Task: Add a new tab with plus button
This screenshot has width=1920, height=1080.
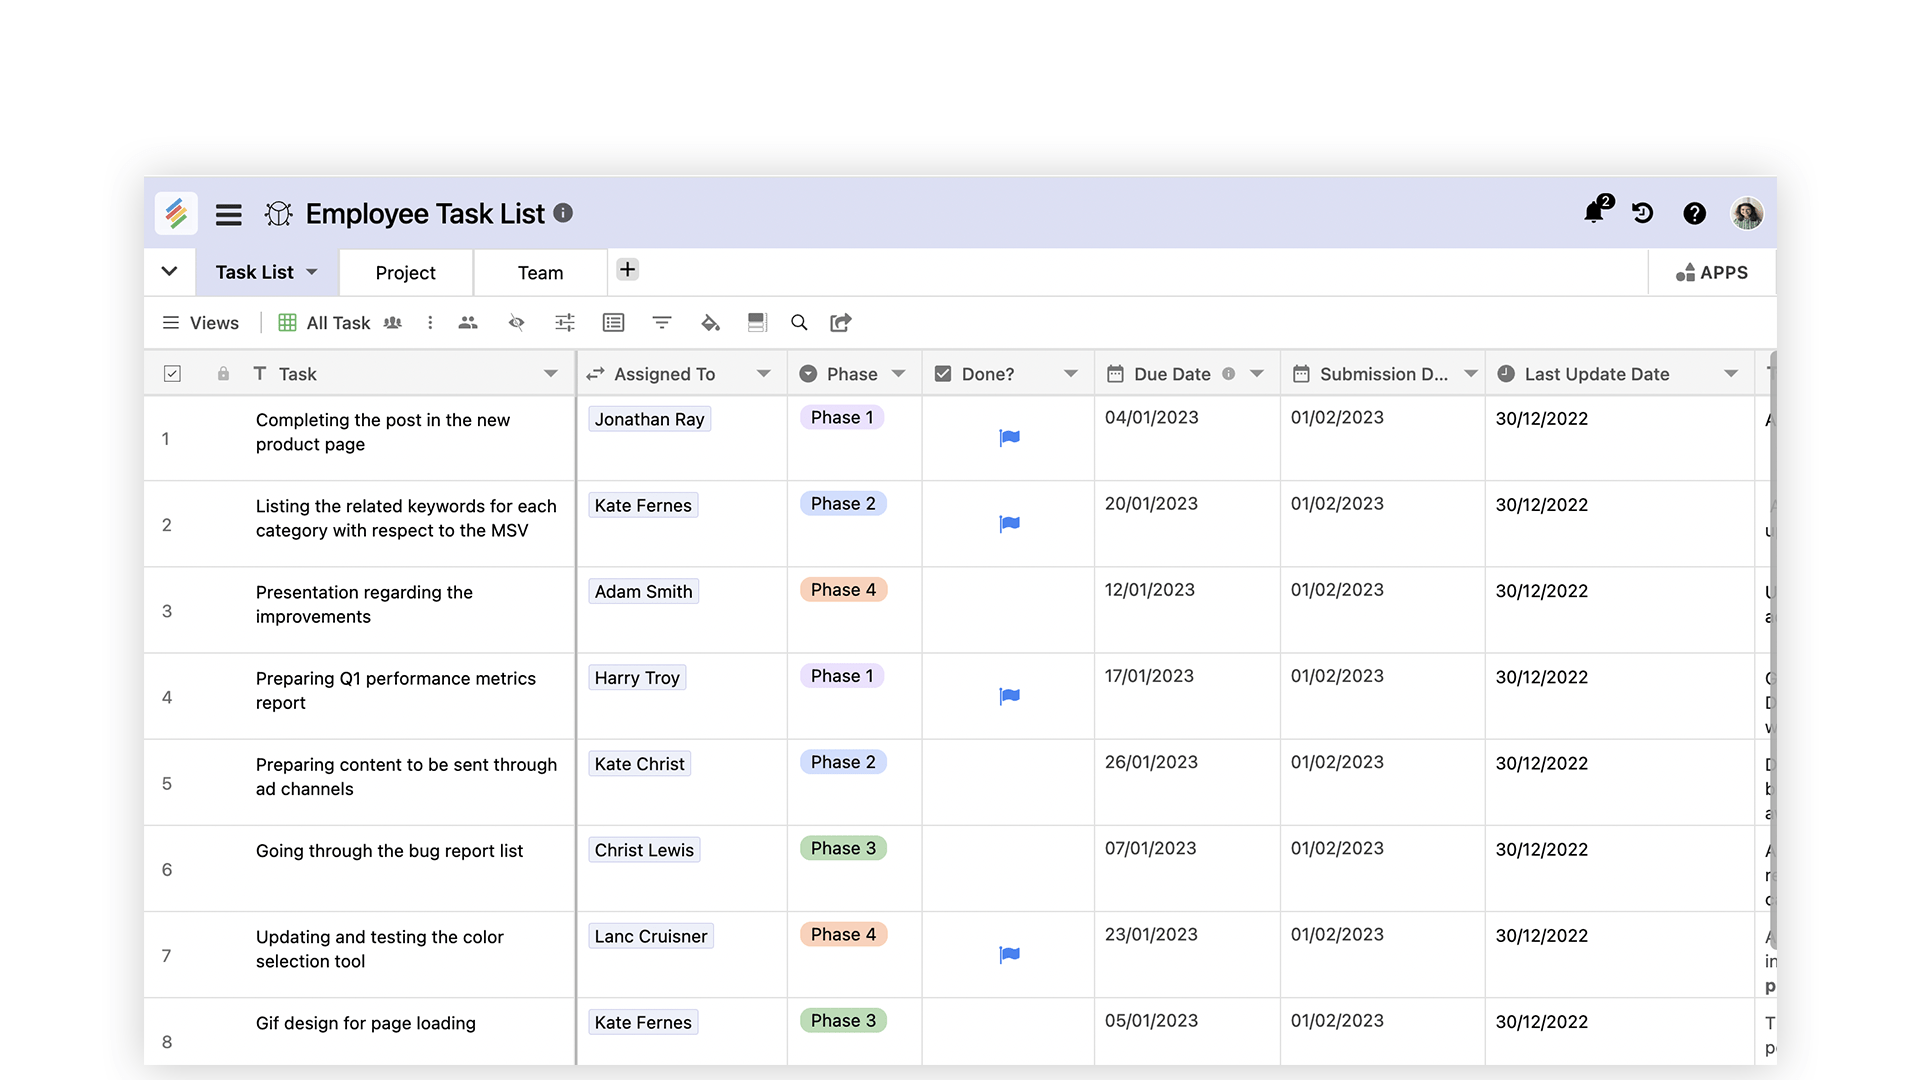Action: click(x=627, y=269)
